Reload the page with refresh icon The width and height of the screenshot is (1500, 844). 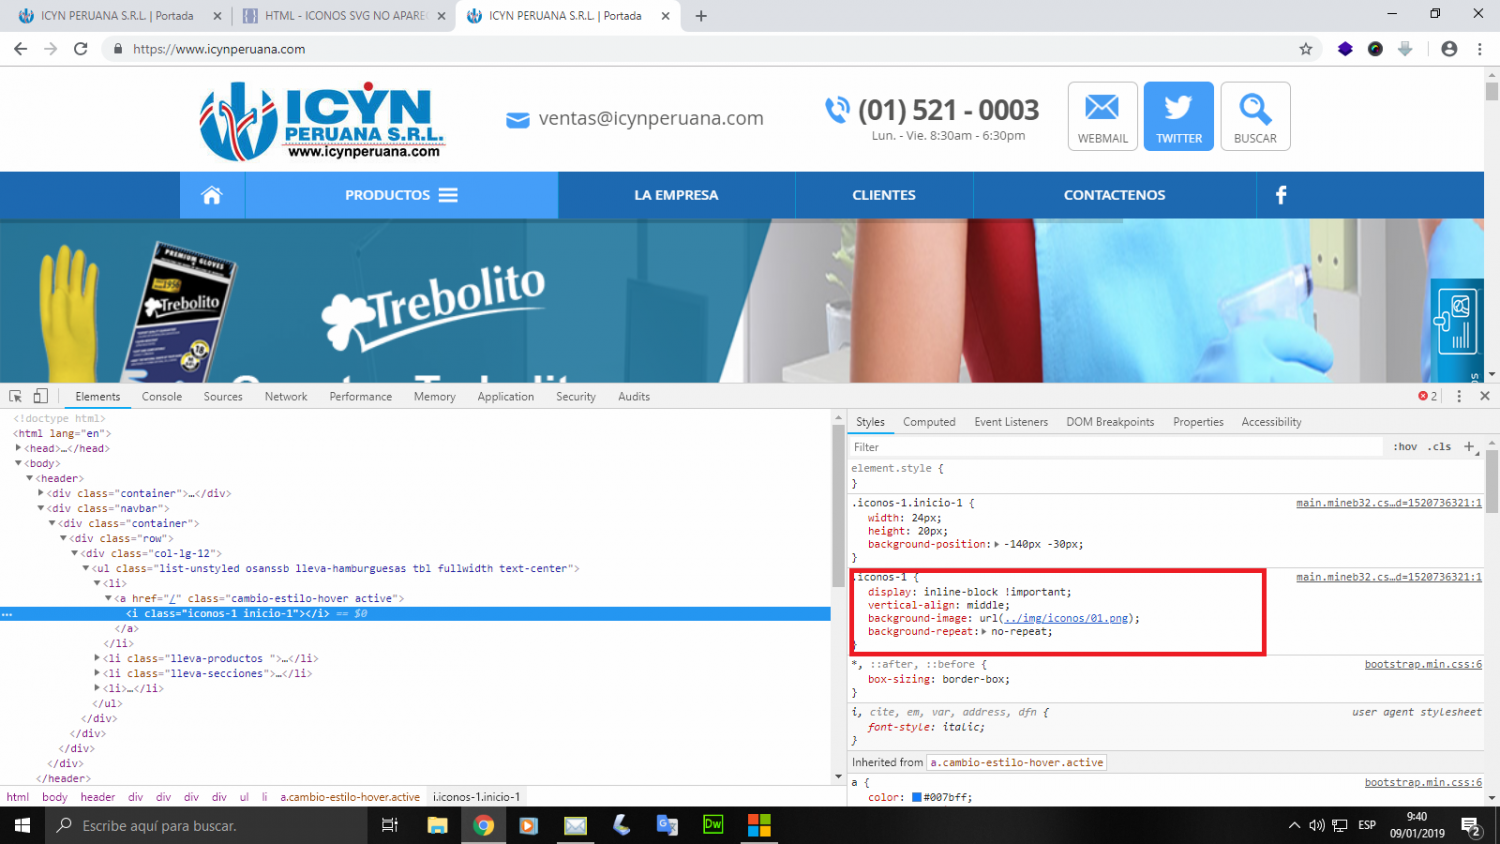coord(80,48)
